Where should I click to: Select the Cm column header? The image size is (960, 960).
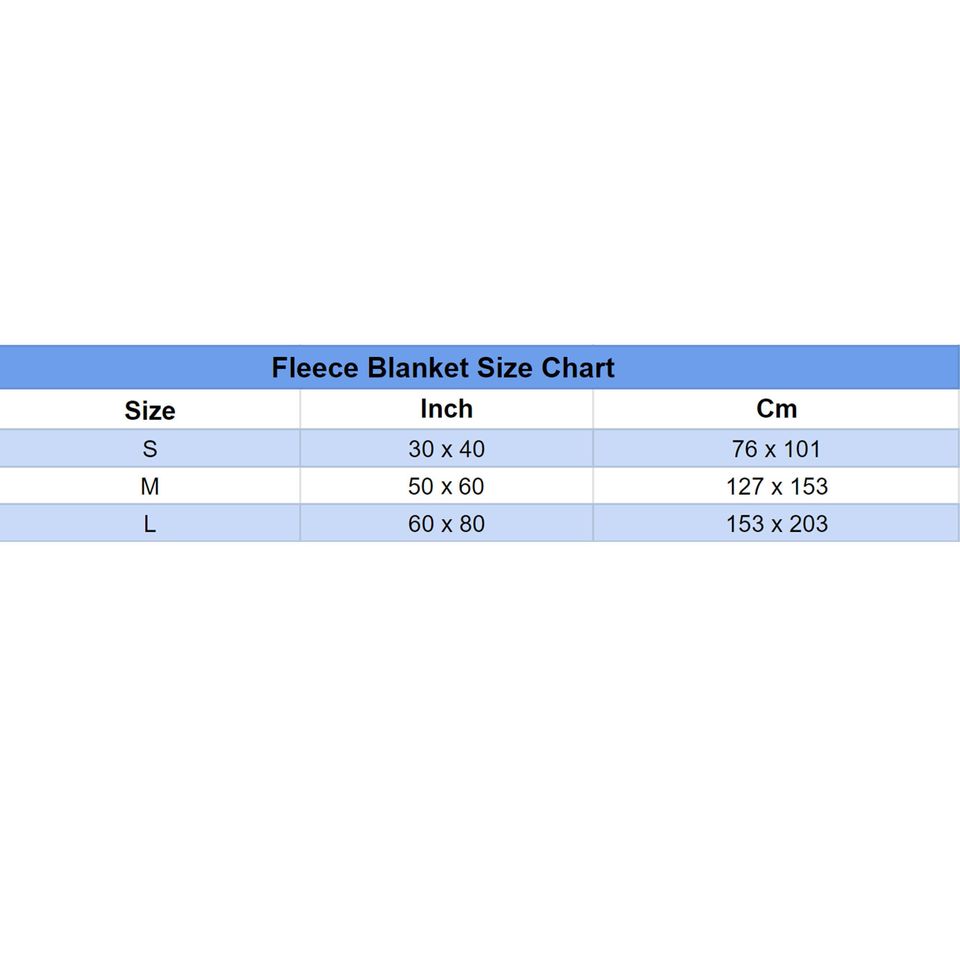click(777, 409)
